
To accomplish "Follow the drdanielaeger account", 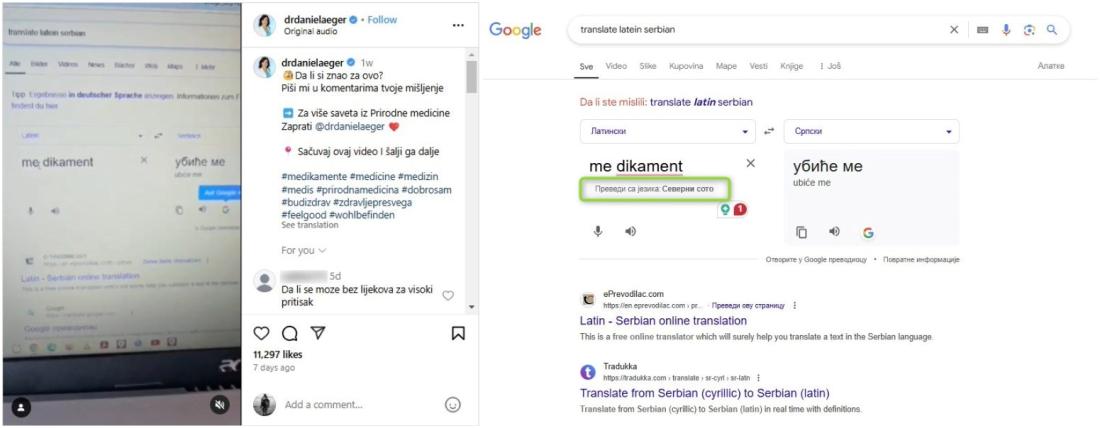I will [382, 20].
